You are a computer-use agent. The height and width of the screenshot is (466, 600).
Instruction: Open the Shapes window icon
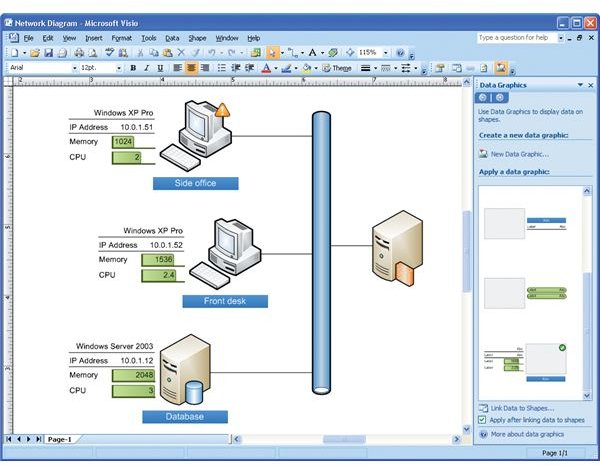pos(255,53)
